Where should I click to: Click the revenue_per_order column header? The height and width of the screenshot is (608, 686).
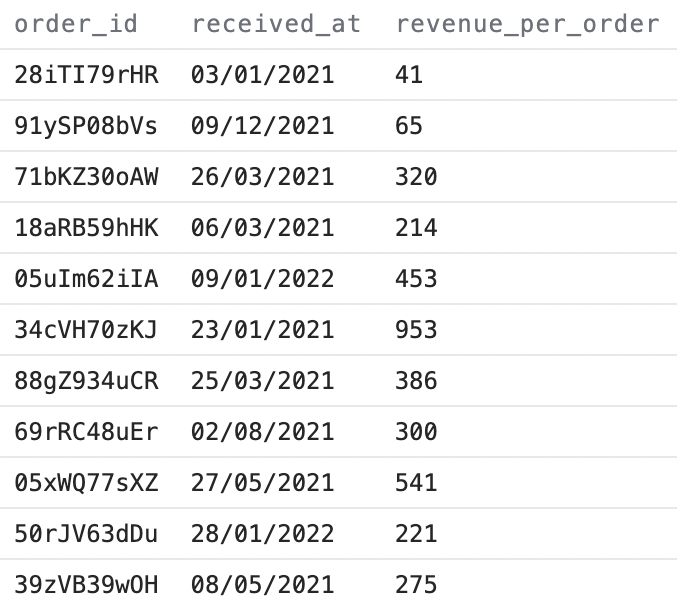[x=528, y=24]
